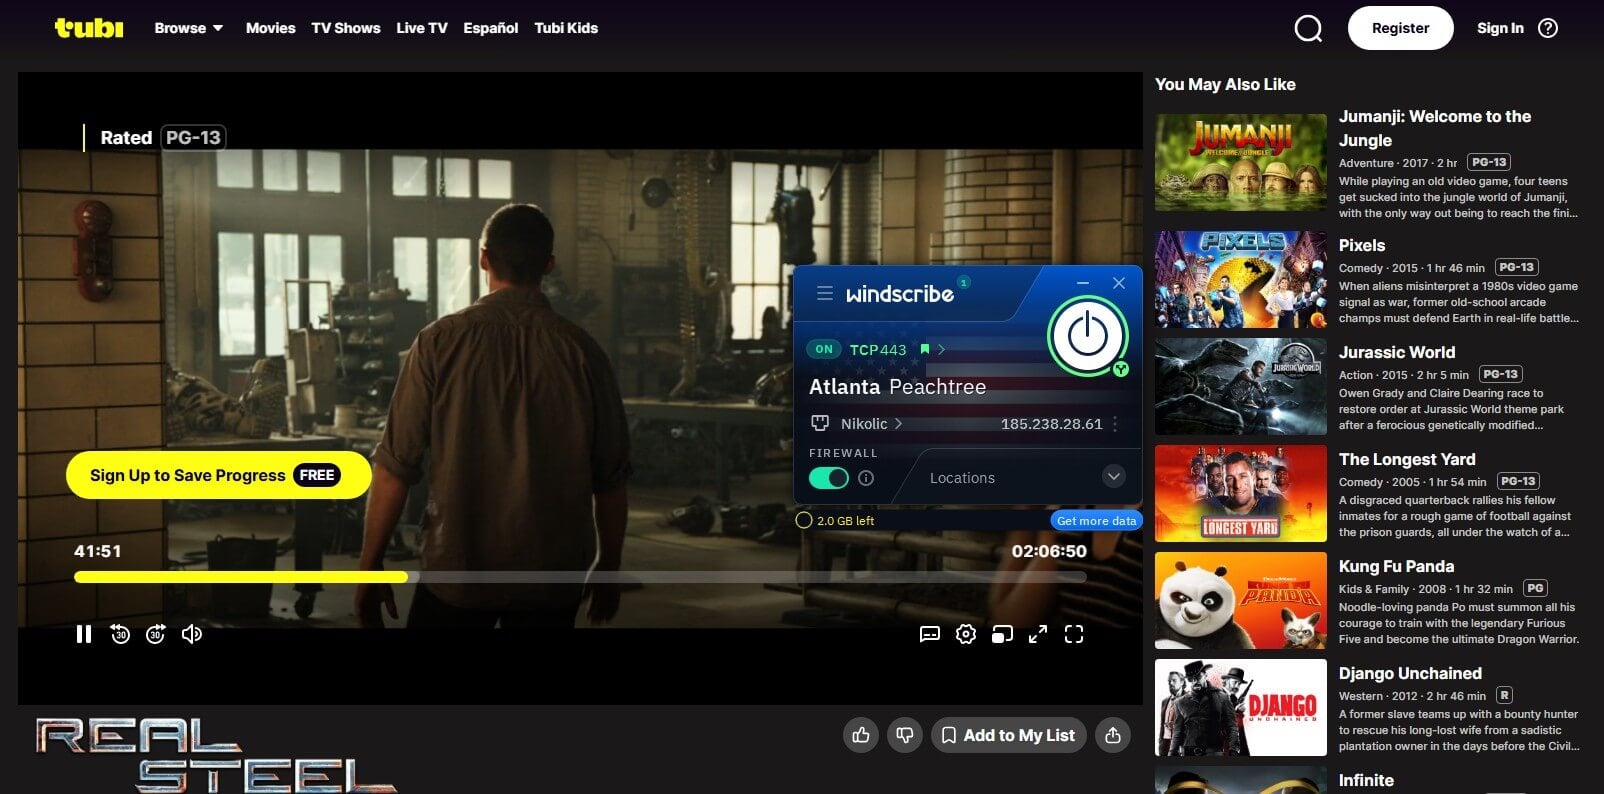Click the Real Steel title logo
The image size is (1604, 794).
tap(216, 755)
